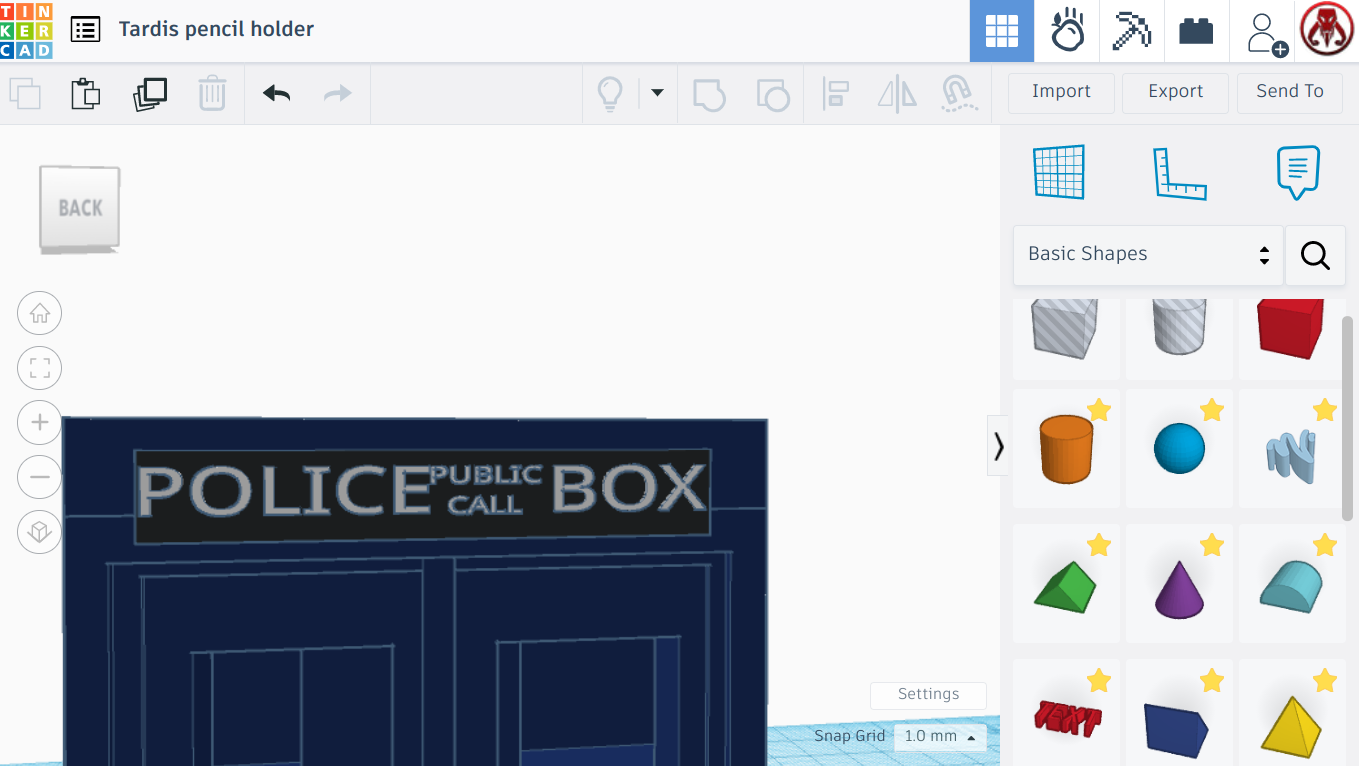Select the teal Round Roof shape

(1292, 584)
